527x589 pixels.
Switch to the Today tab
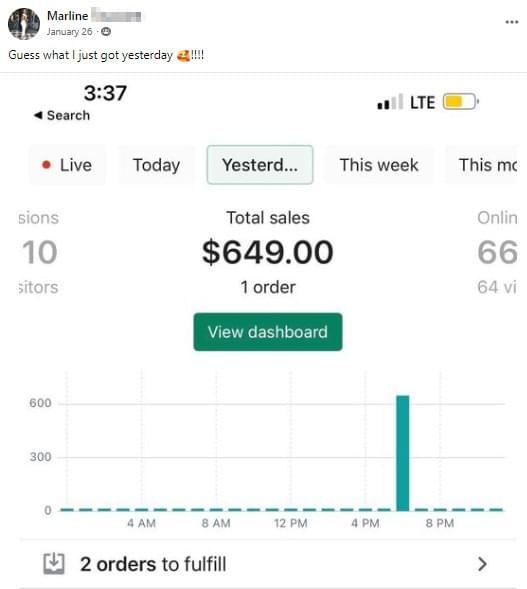[x=157, y=165]
